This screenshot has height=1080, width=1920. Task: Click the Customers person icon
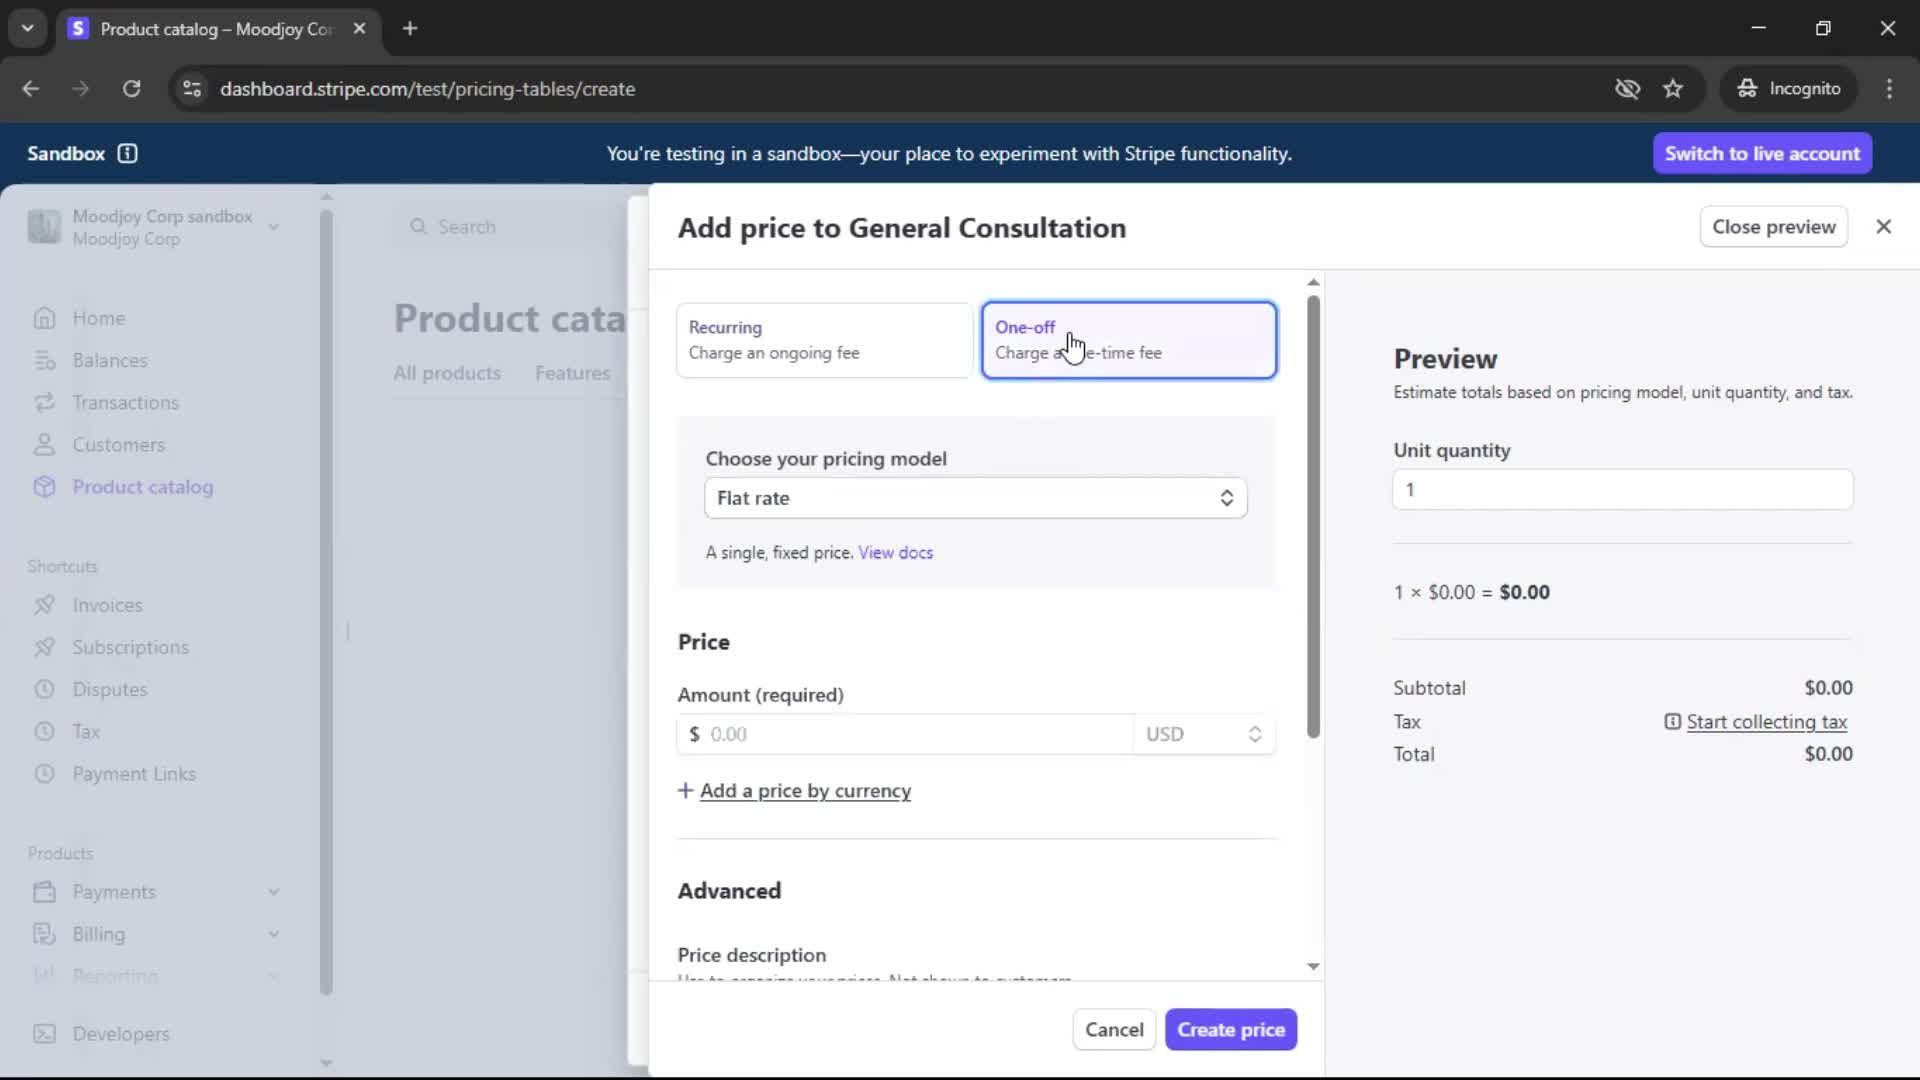click(x=44, y=445)
